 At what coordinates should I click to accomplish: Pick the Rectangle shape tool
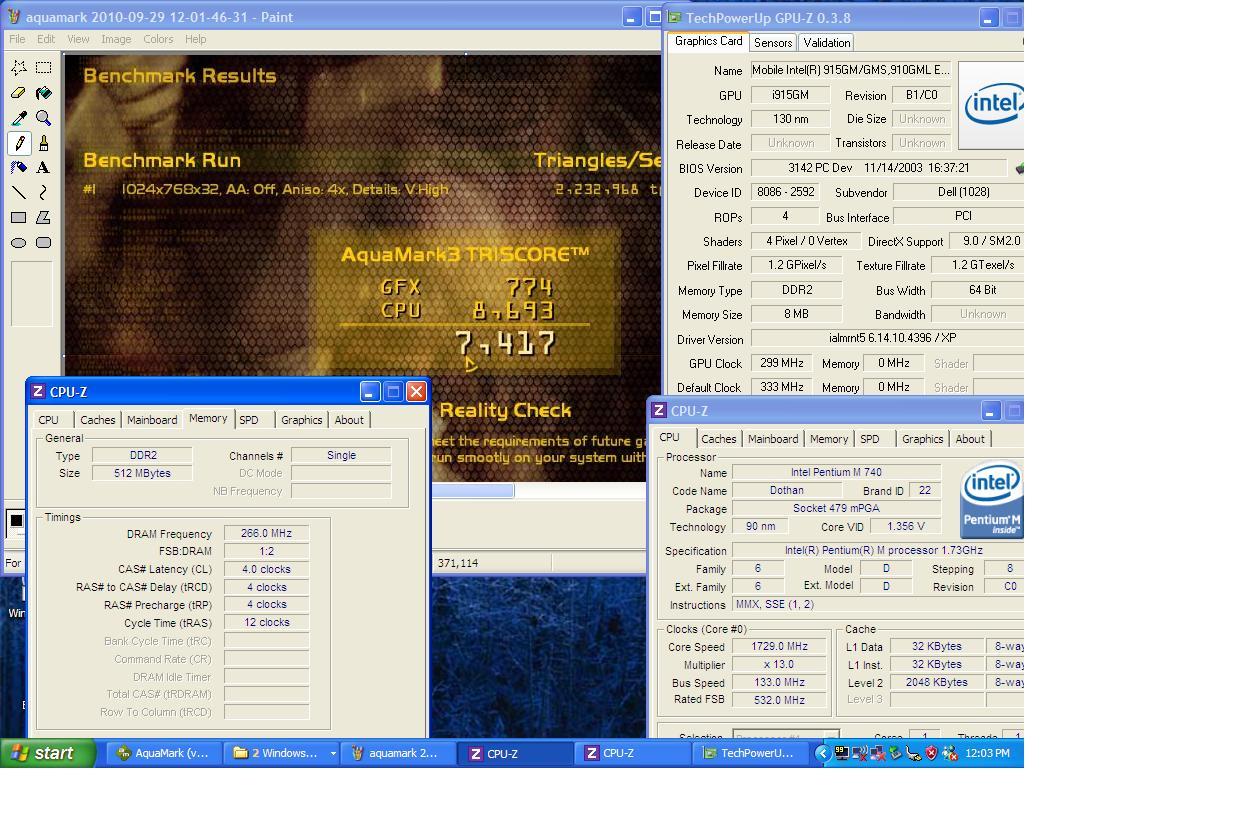[19, 218]
